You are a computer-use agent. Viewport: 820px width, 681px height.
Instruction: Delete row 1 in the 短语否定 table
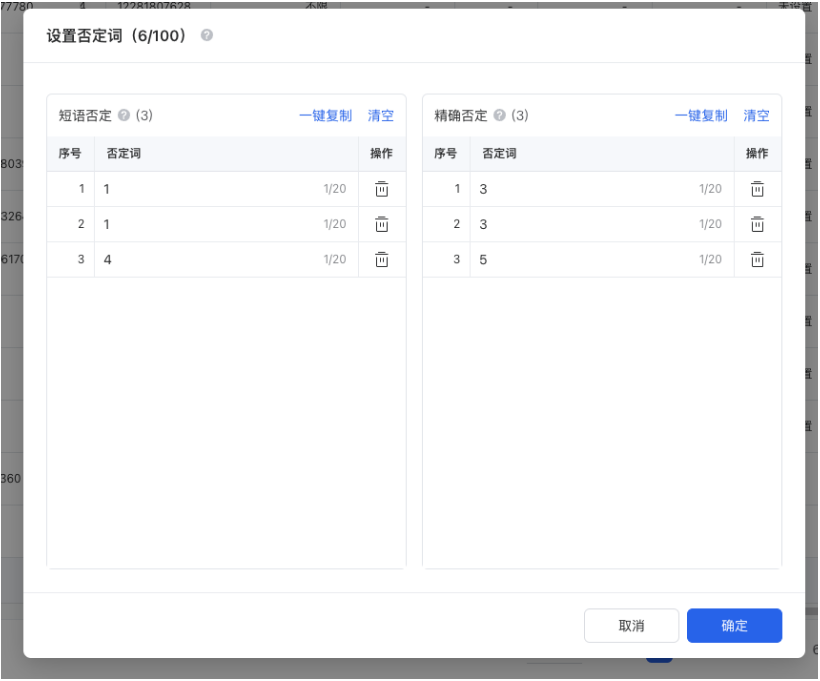381,188
